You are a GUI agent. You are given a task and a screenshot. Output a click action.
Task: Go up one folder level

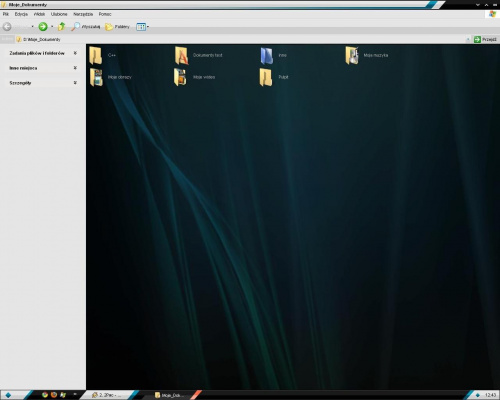click(62, 27)
